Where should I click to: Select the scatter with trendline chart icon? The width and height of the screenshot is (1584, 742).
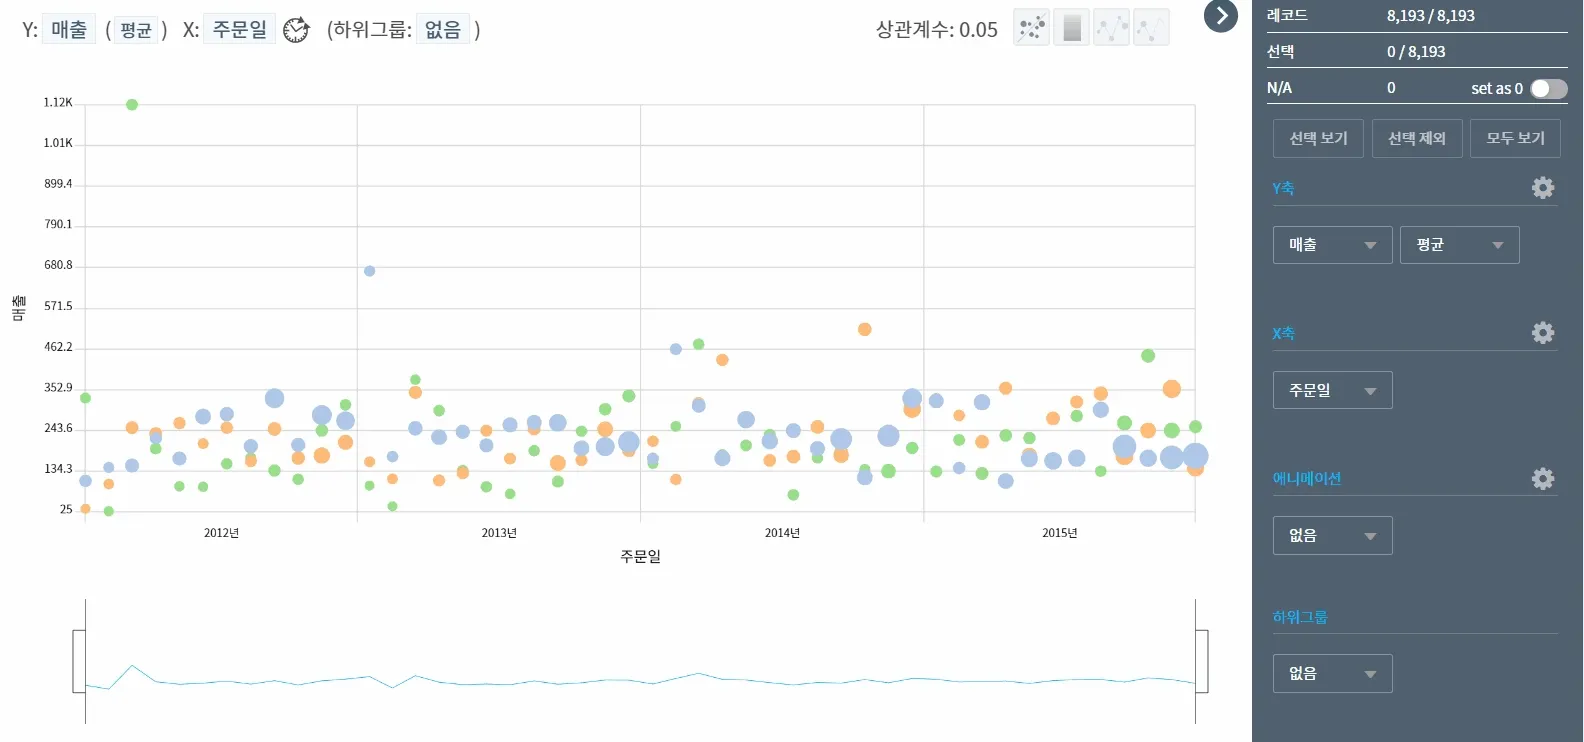coord(1031,28)
